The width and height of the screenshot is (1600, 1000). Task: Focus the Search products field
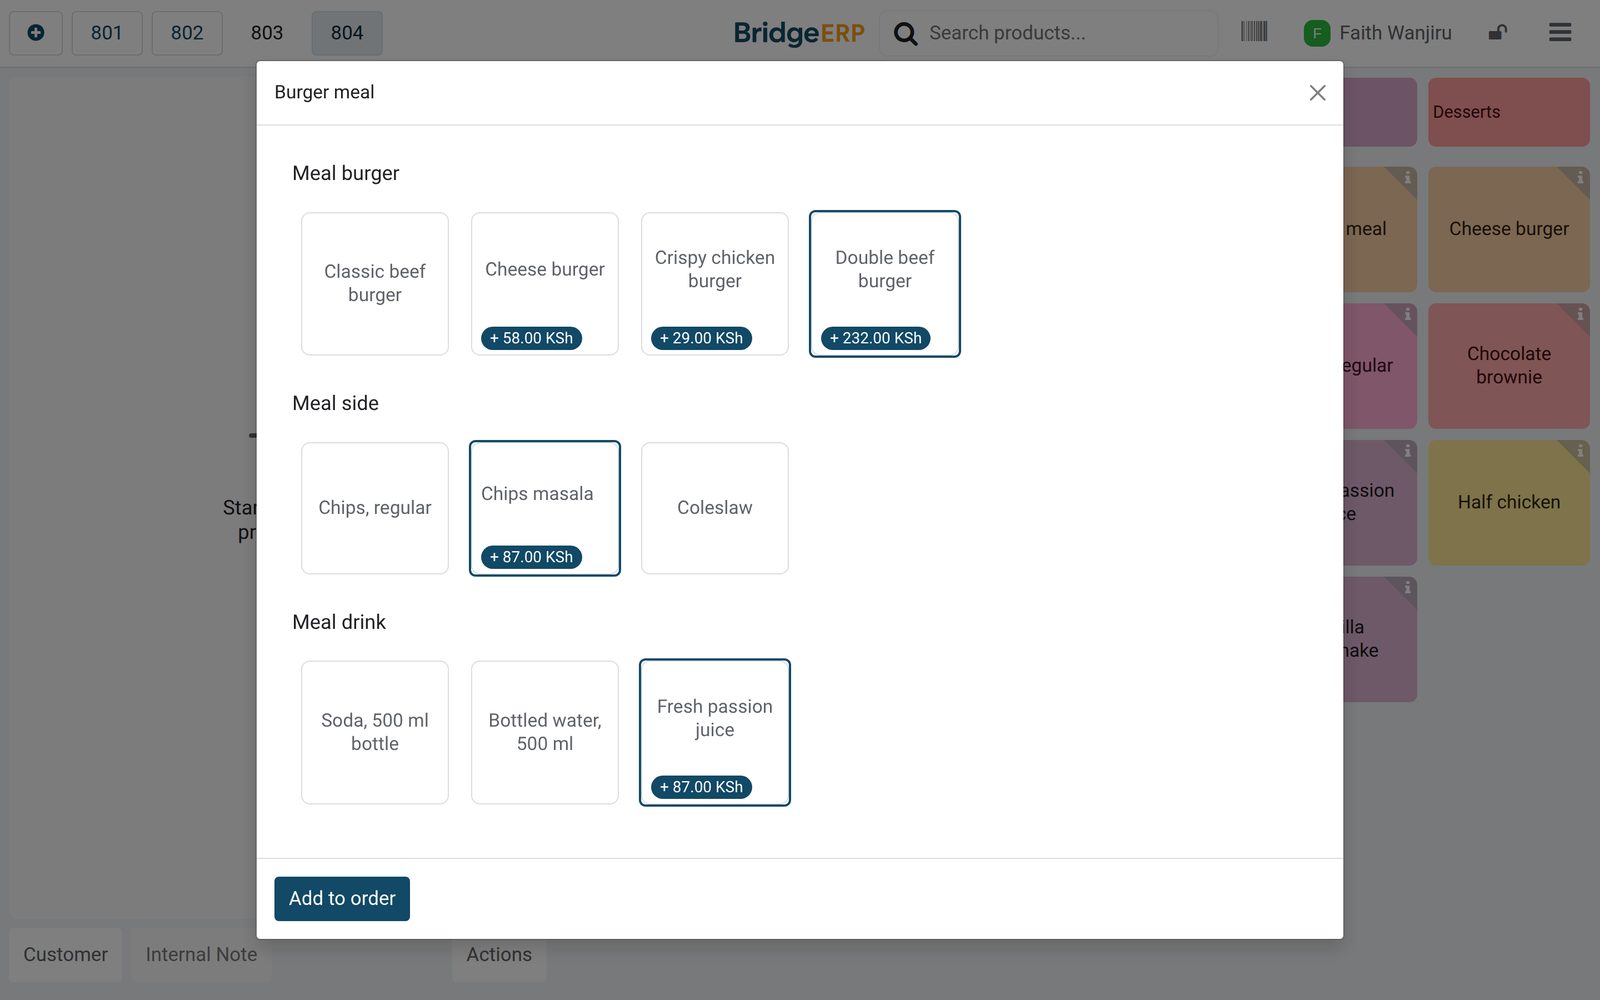[1049, 33]
